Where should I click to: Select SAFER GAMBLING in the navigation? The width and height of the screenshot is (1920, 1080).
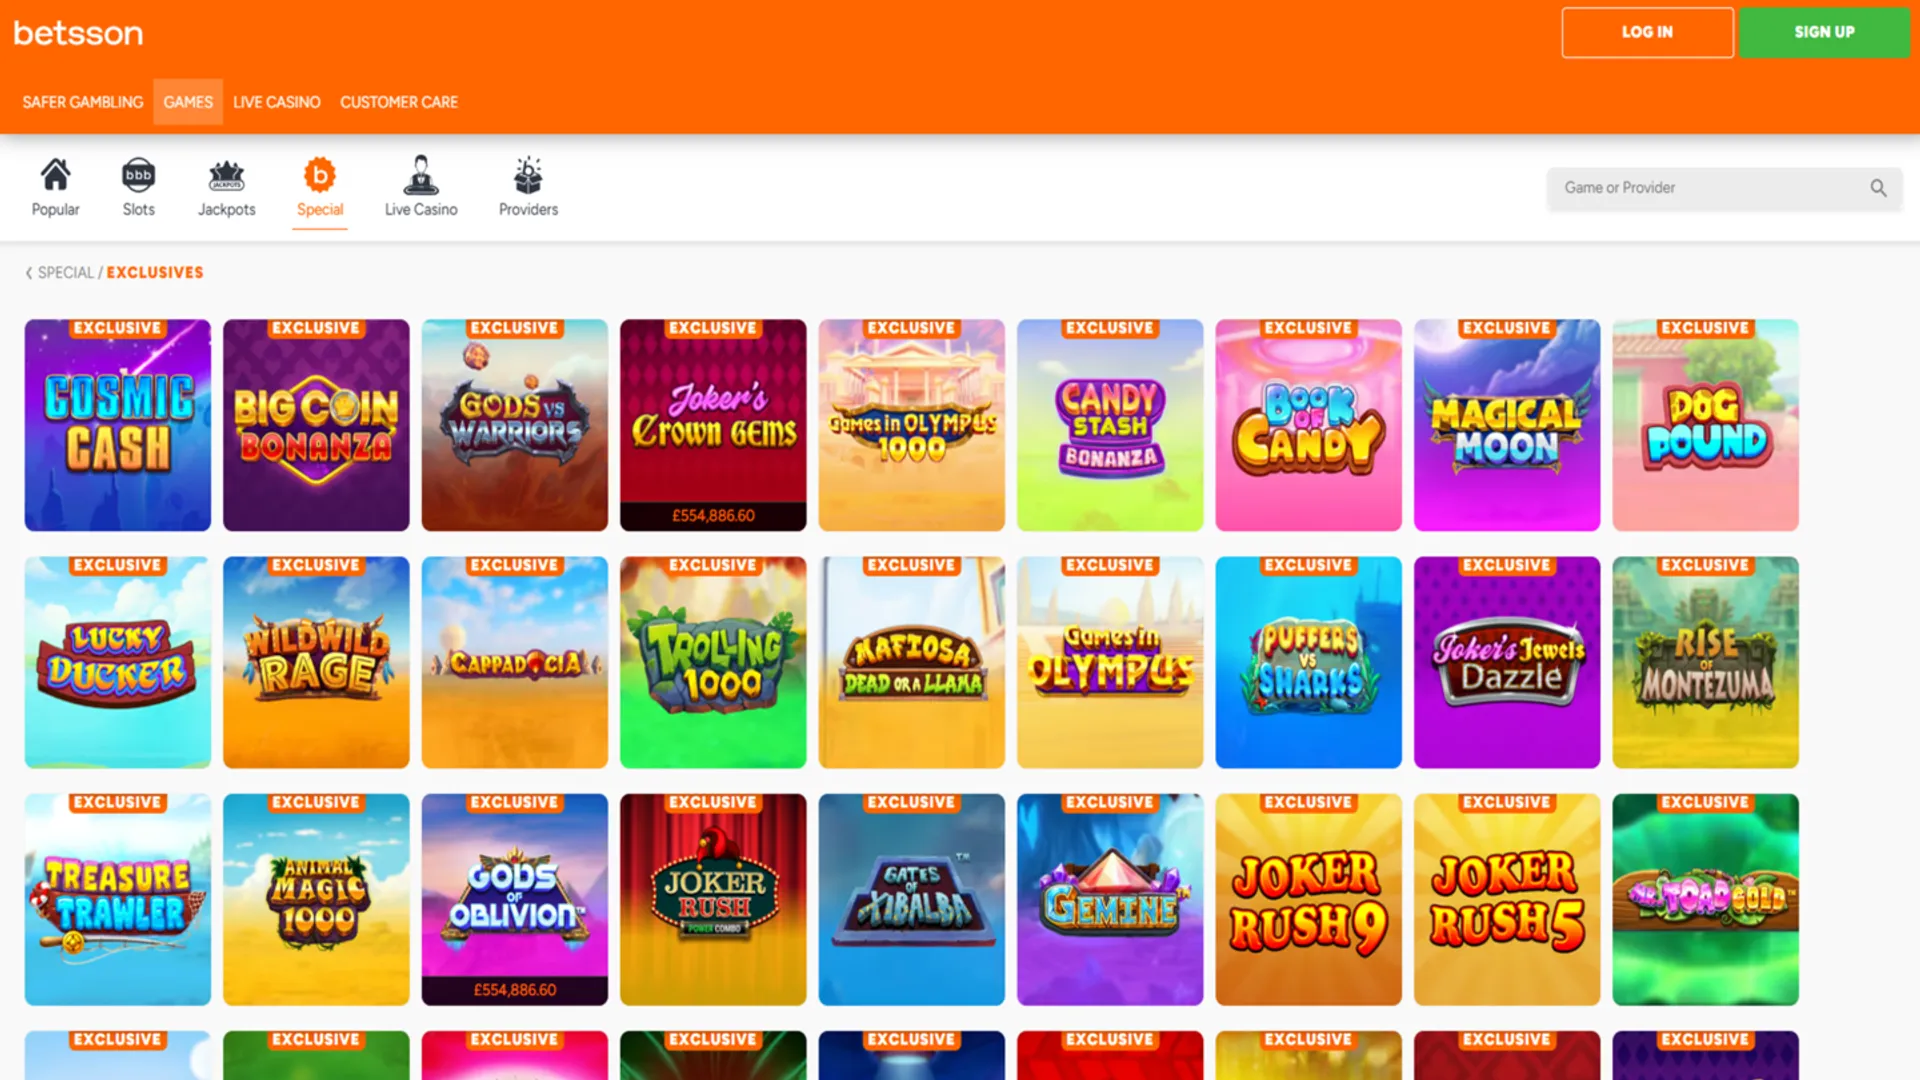83,101
